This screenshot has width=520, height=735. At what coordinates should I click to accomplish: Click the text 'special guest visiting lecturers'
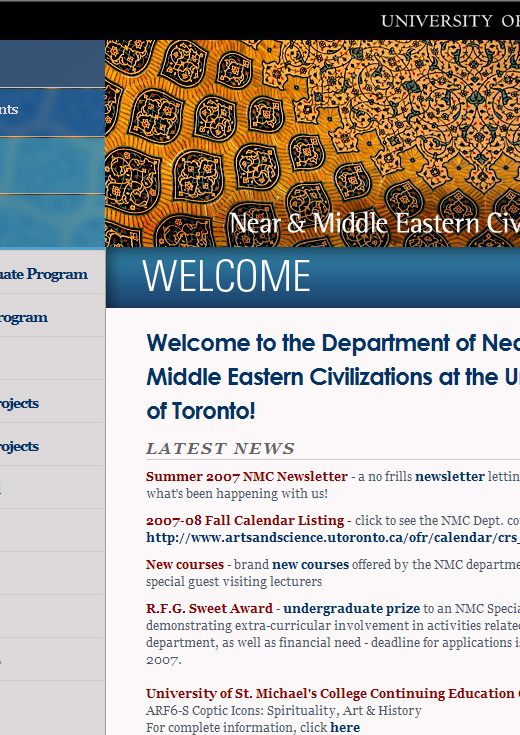[x=234, y=582]
